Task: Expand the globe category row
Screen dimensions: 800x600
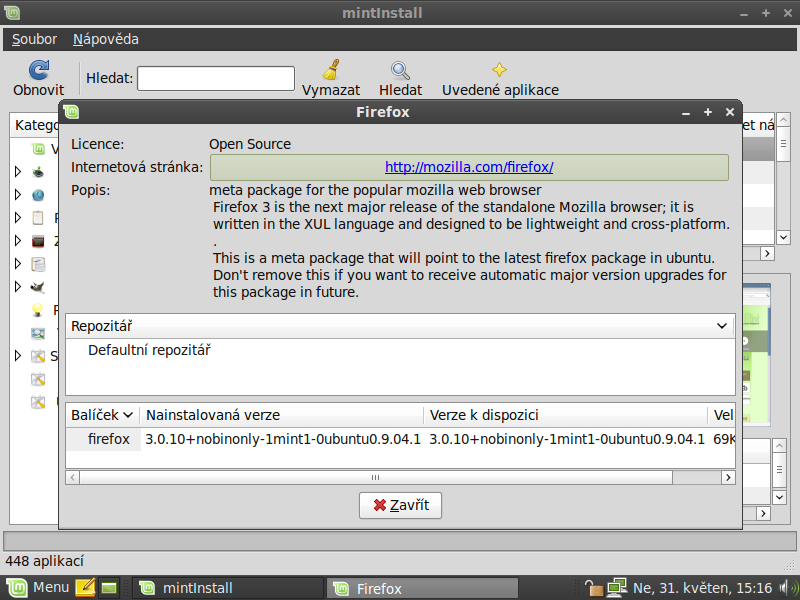Action: click(18, 195)
